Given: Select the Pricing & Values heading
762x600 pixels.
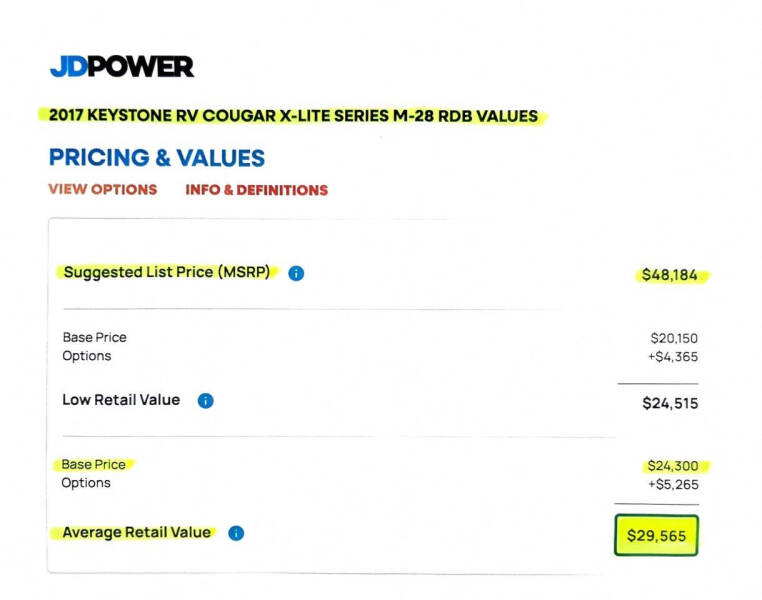Looking at the screenshot, I should pyautogui.click(x=157, y=157).
